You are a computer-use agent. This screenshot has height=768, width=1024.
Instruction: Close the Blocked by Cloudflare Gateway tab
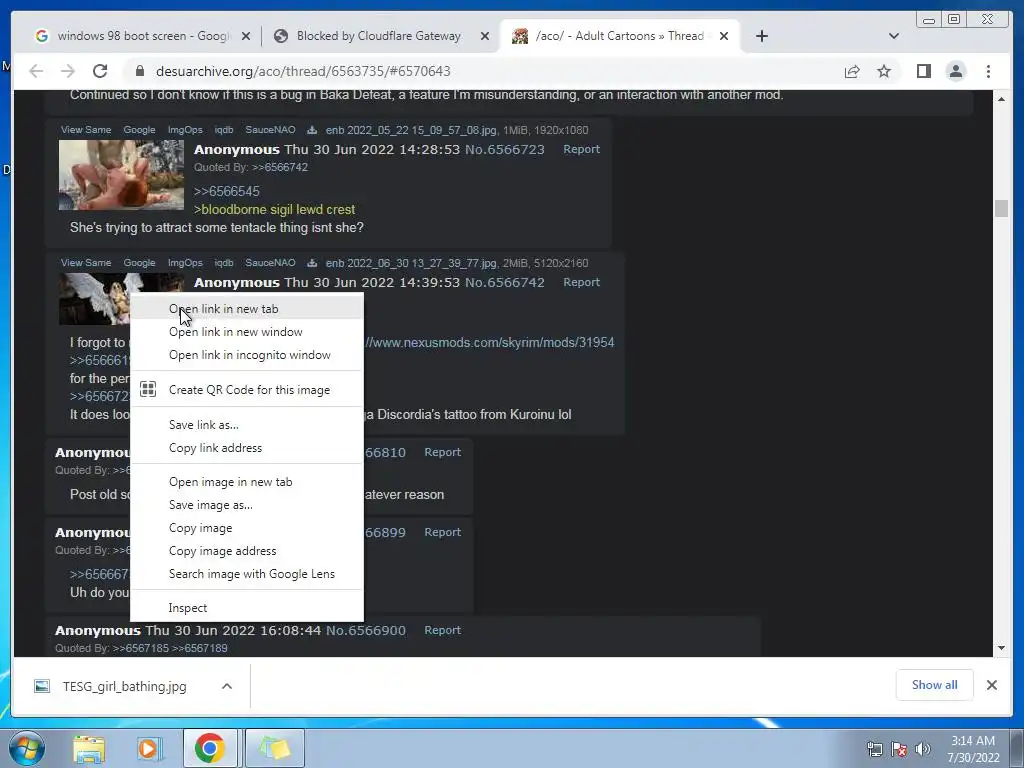click(485, 36)
